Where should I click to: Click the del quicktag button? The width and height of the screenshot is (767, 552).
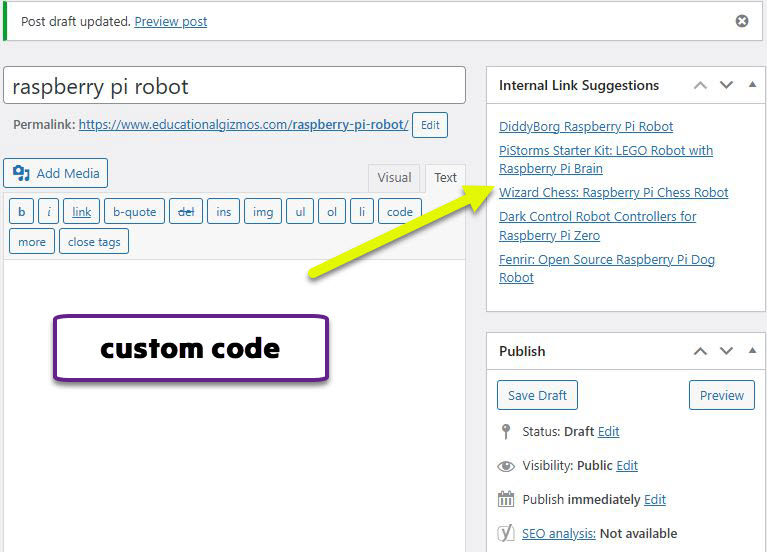186,211
